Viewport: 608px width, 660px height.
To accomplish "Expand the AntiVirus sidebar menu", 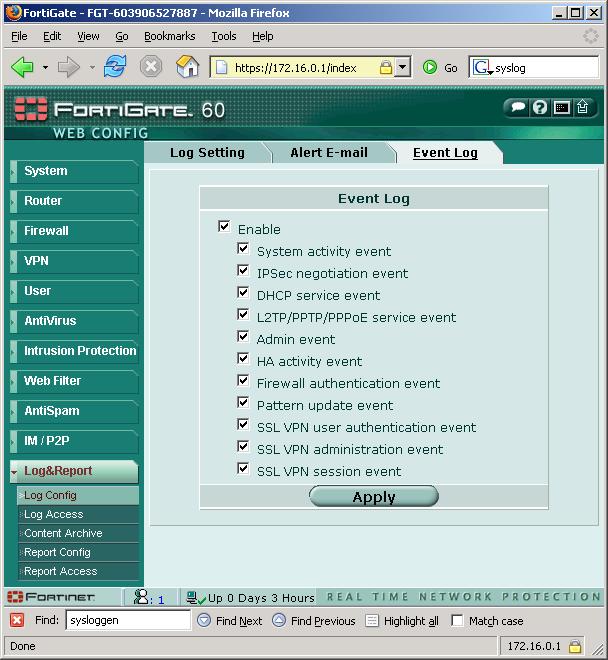I will pos(75,321).
